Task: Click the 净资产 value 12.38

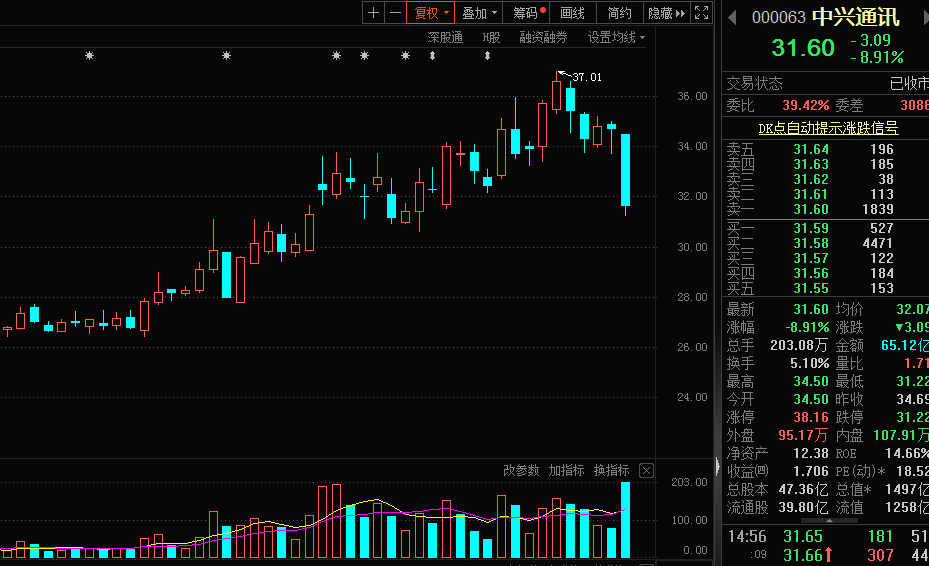Action: coord(811,453)
